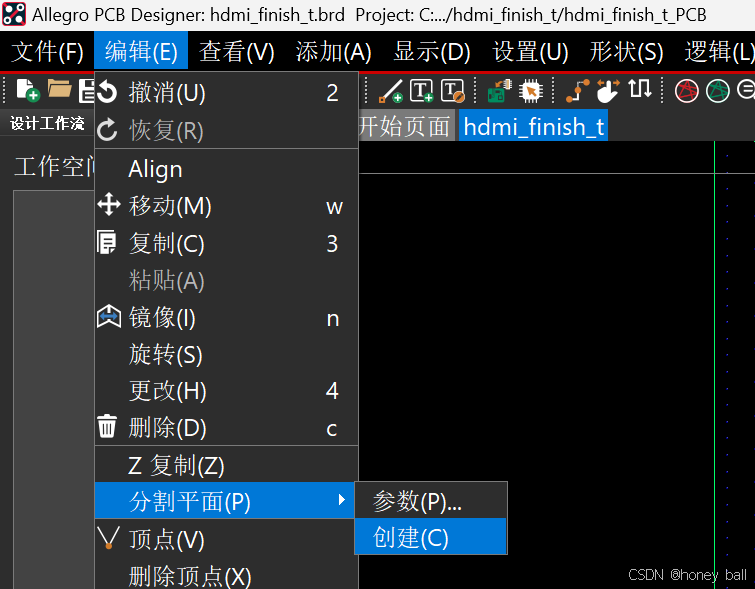Click the open folder icon
Screen dimensions: 755x589
(x=59, y=89)
